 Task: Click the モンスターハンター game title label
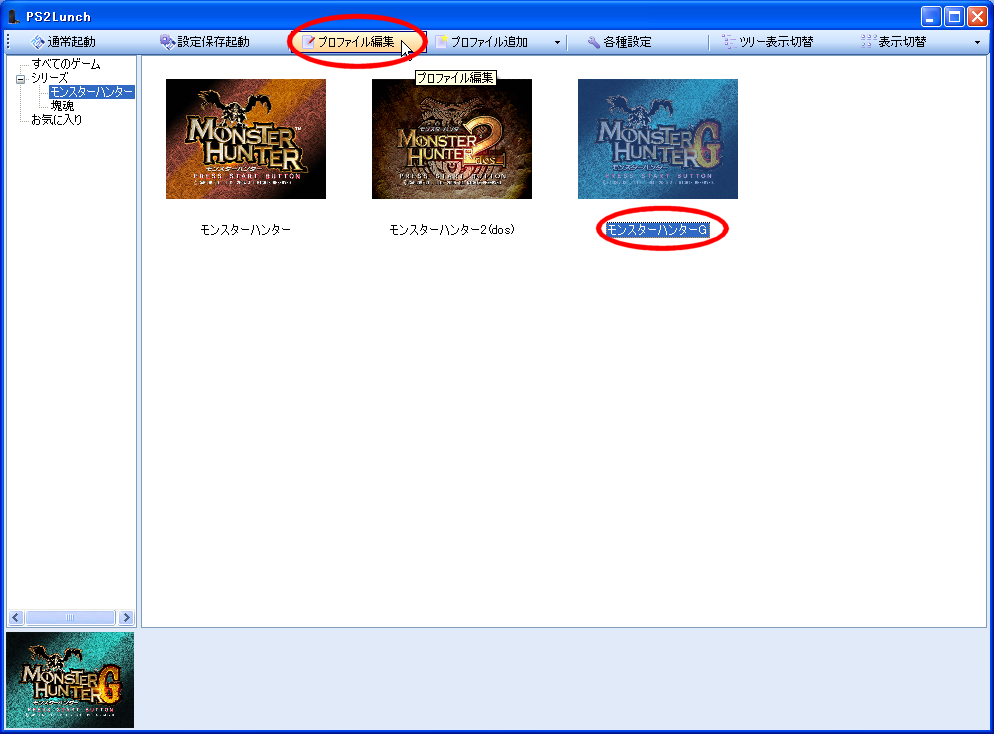click(246, 229)
